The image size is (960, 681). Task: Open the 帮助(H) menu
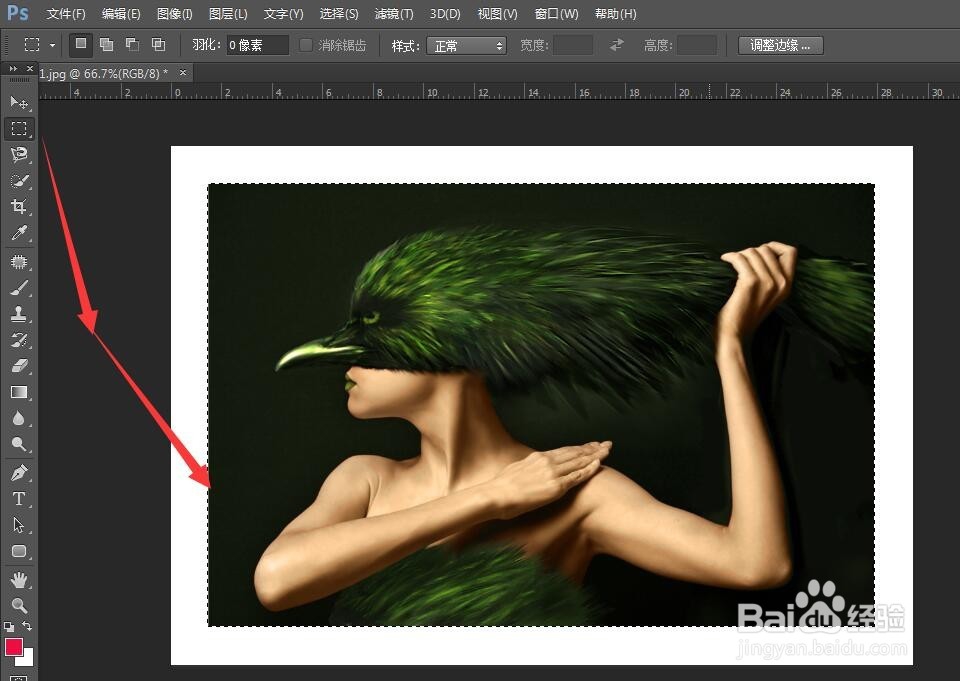(x=616, y=13)
